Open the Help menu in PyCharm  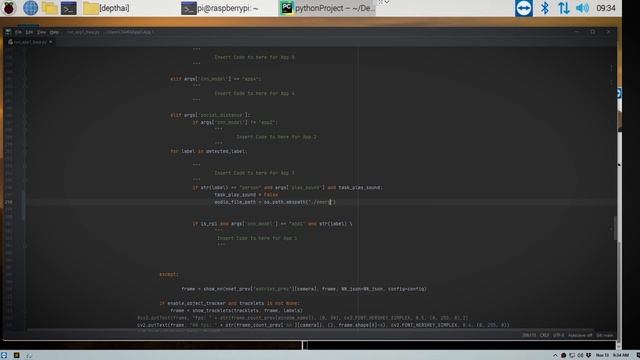coord(54,32)
